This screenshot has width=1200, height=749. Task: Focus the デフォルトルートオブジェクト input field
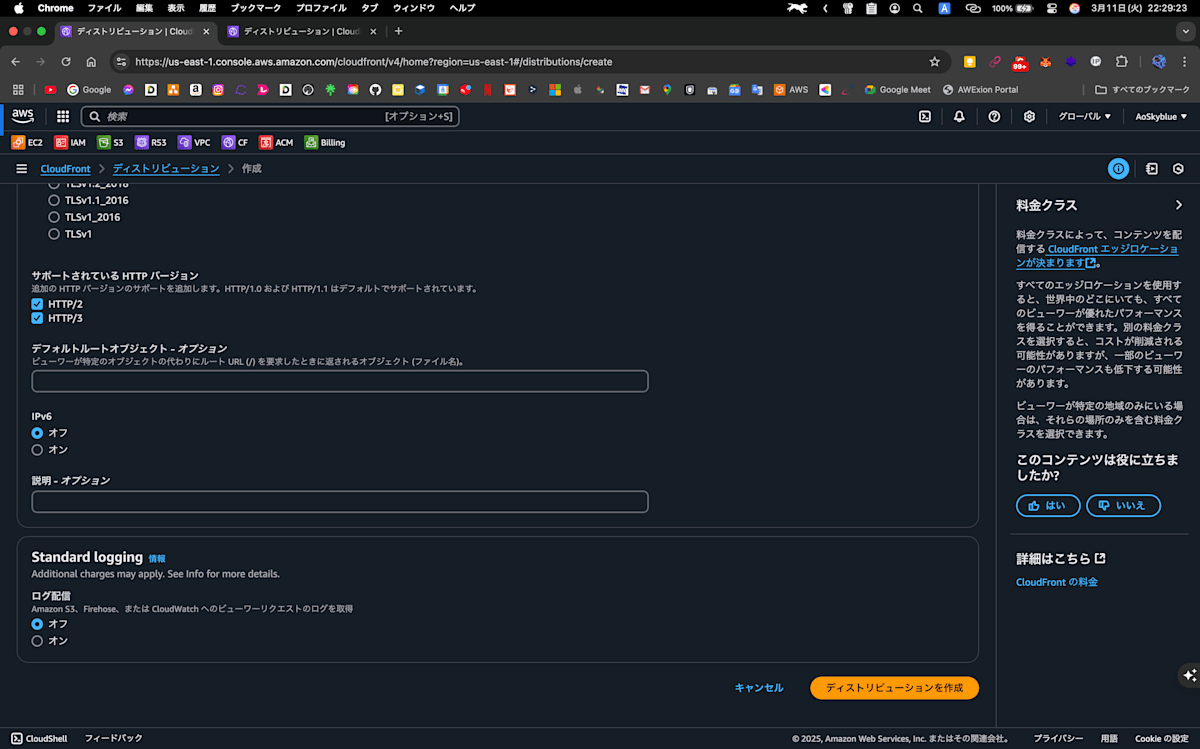pyautogui.click(x=340, y=381)
